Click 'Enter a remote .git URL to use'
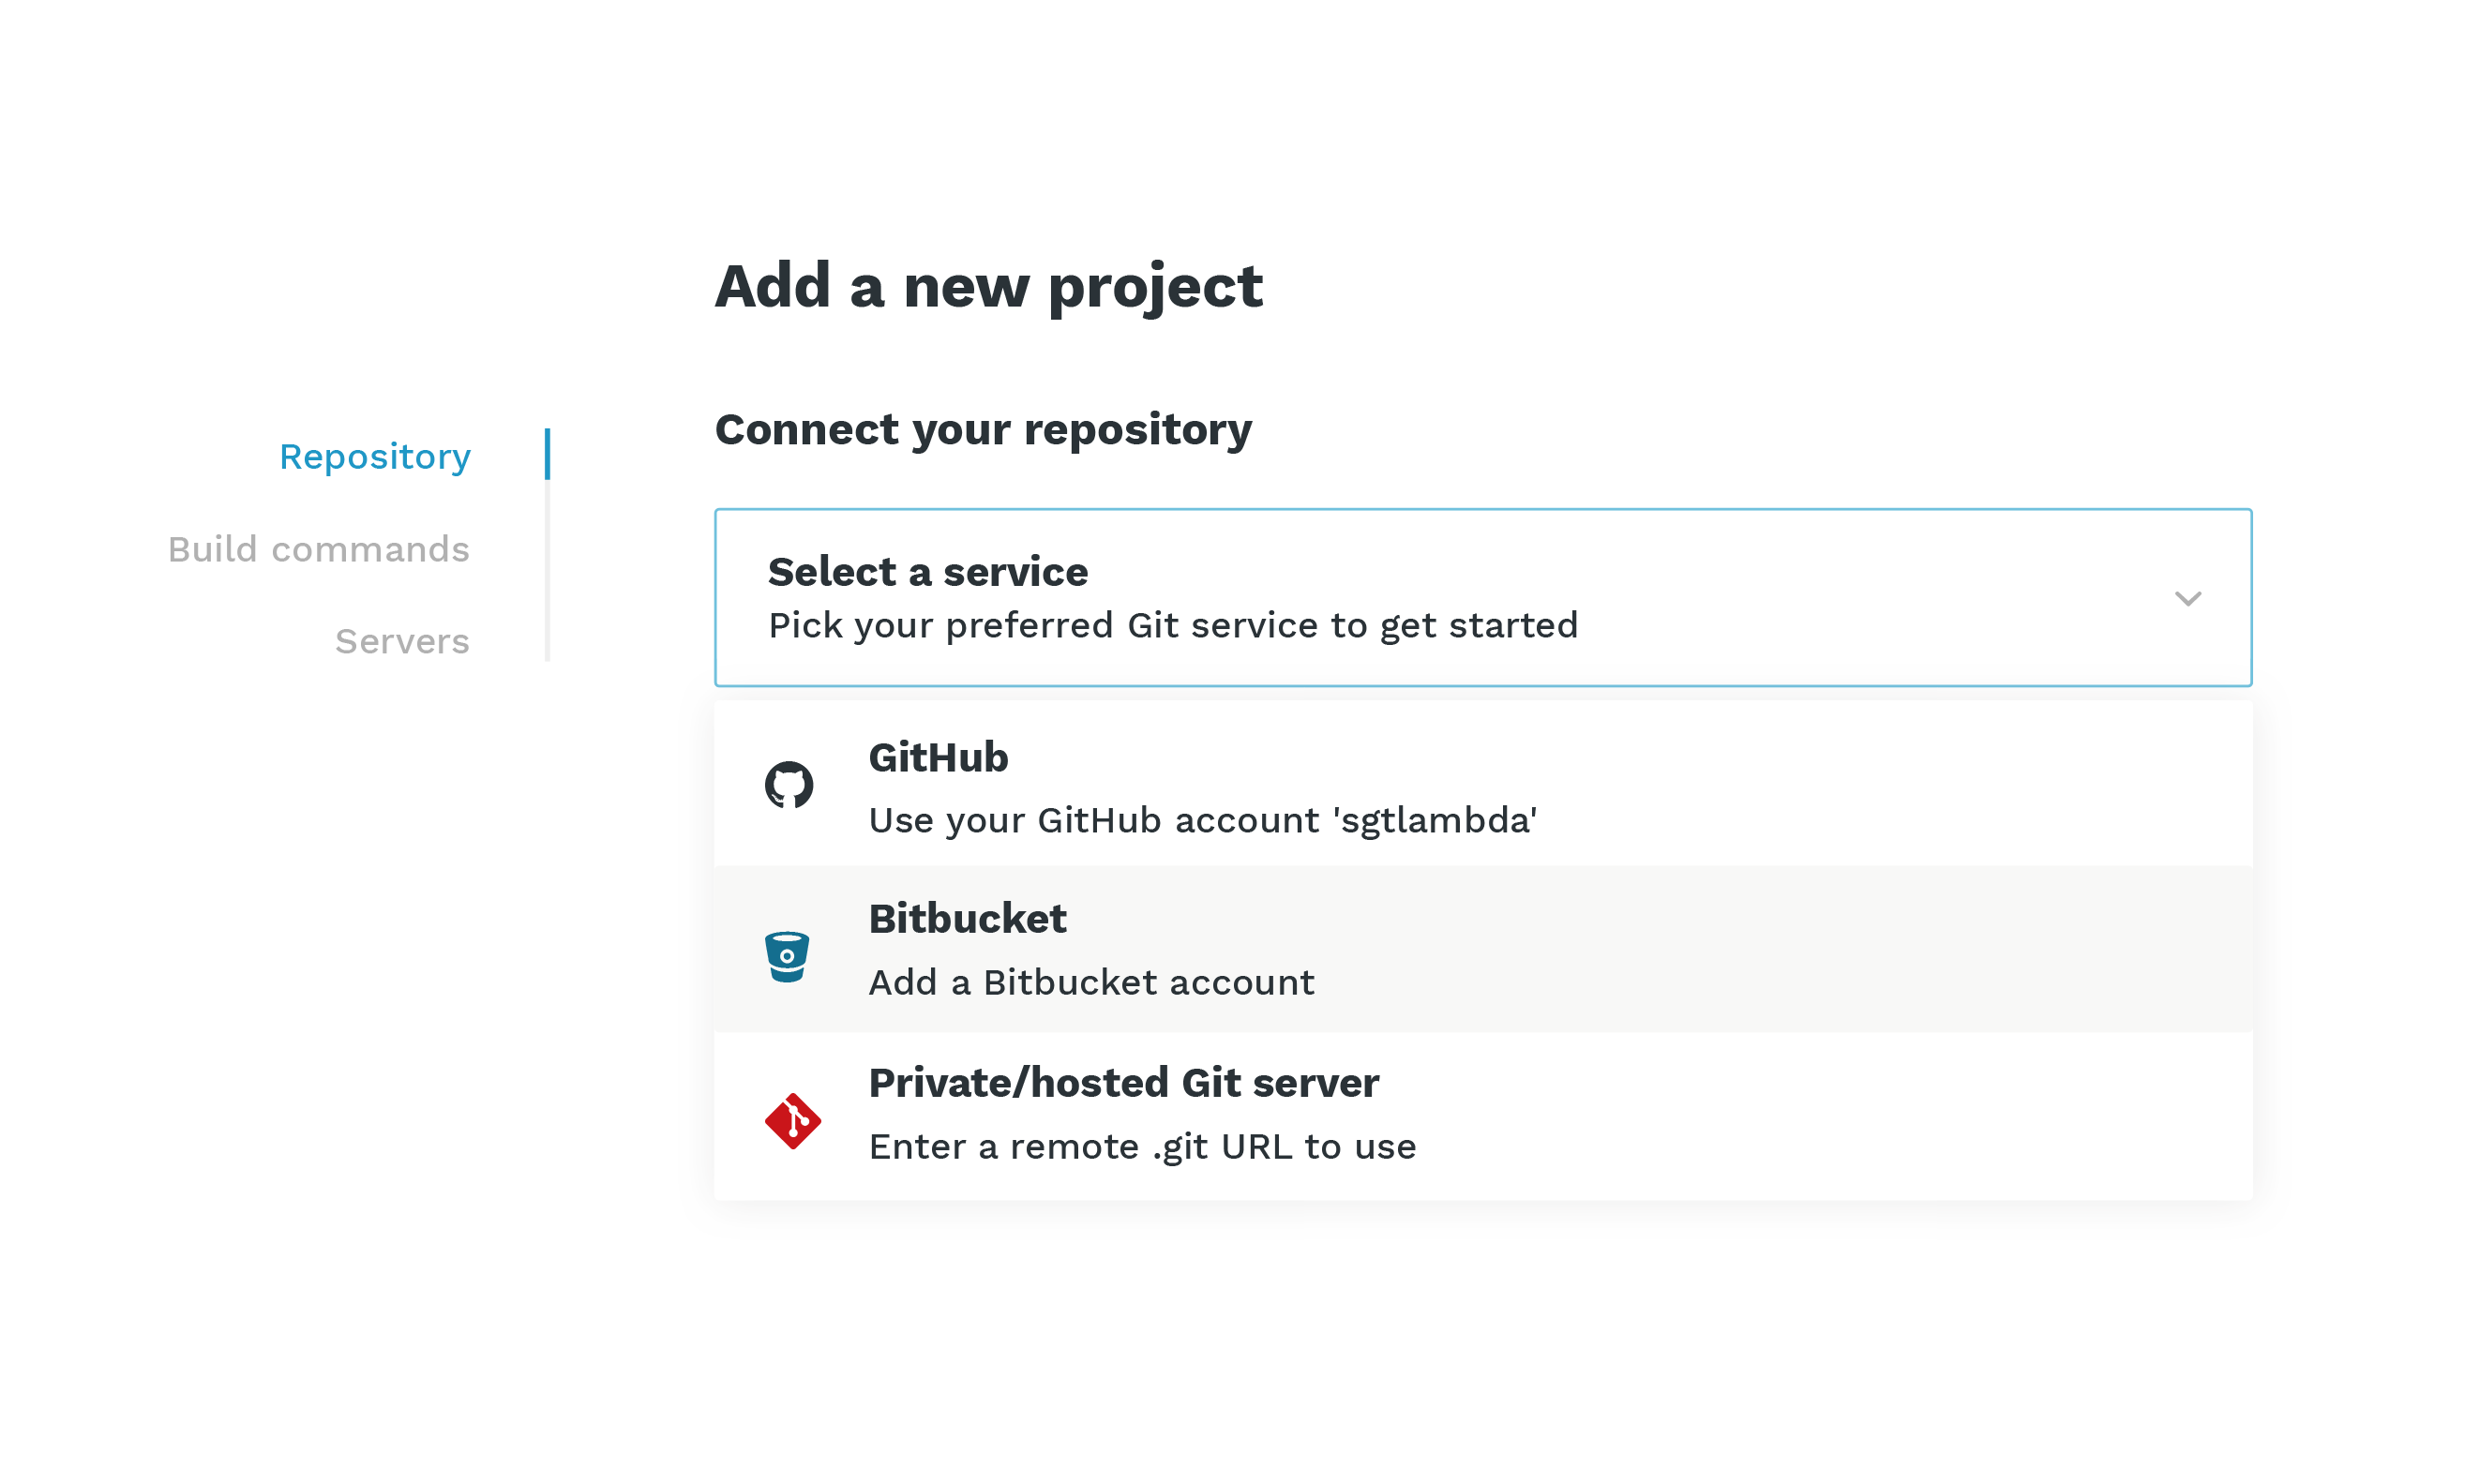Image resolution: width=2480 pixels, height=1484 pixels. pos(1142,1146)
